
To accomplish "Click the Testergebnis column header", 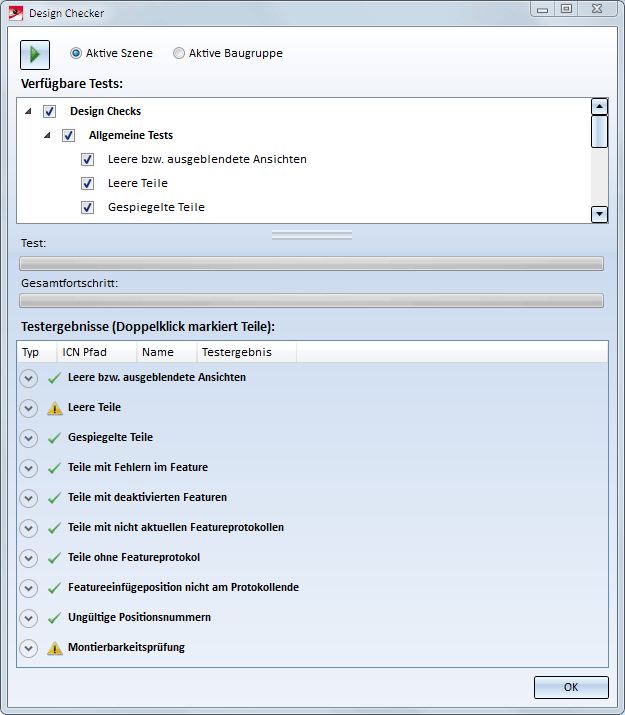I will click(235, 352).
